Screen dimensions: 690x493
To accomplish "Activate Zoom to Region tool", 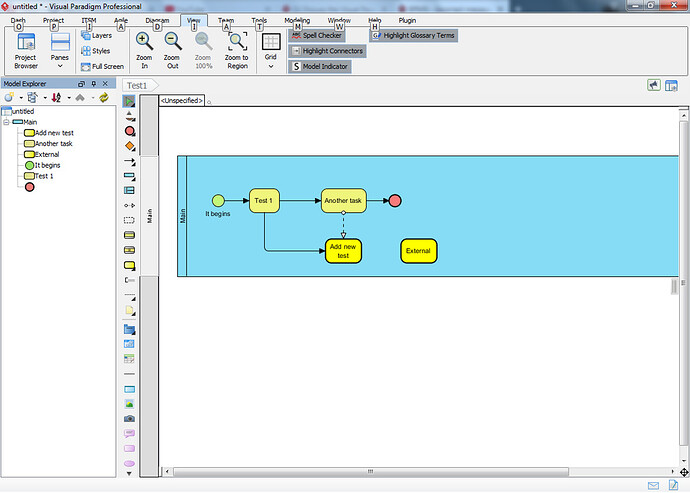I will tap(237, 50).
